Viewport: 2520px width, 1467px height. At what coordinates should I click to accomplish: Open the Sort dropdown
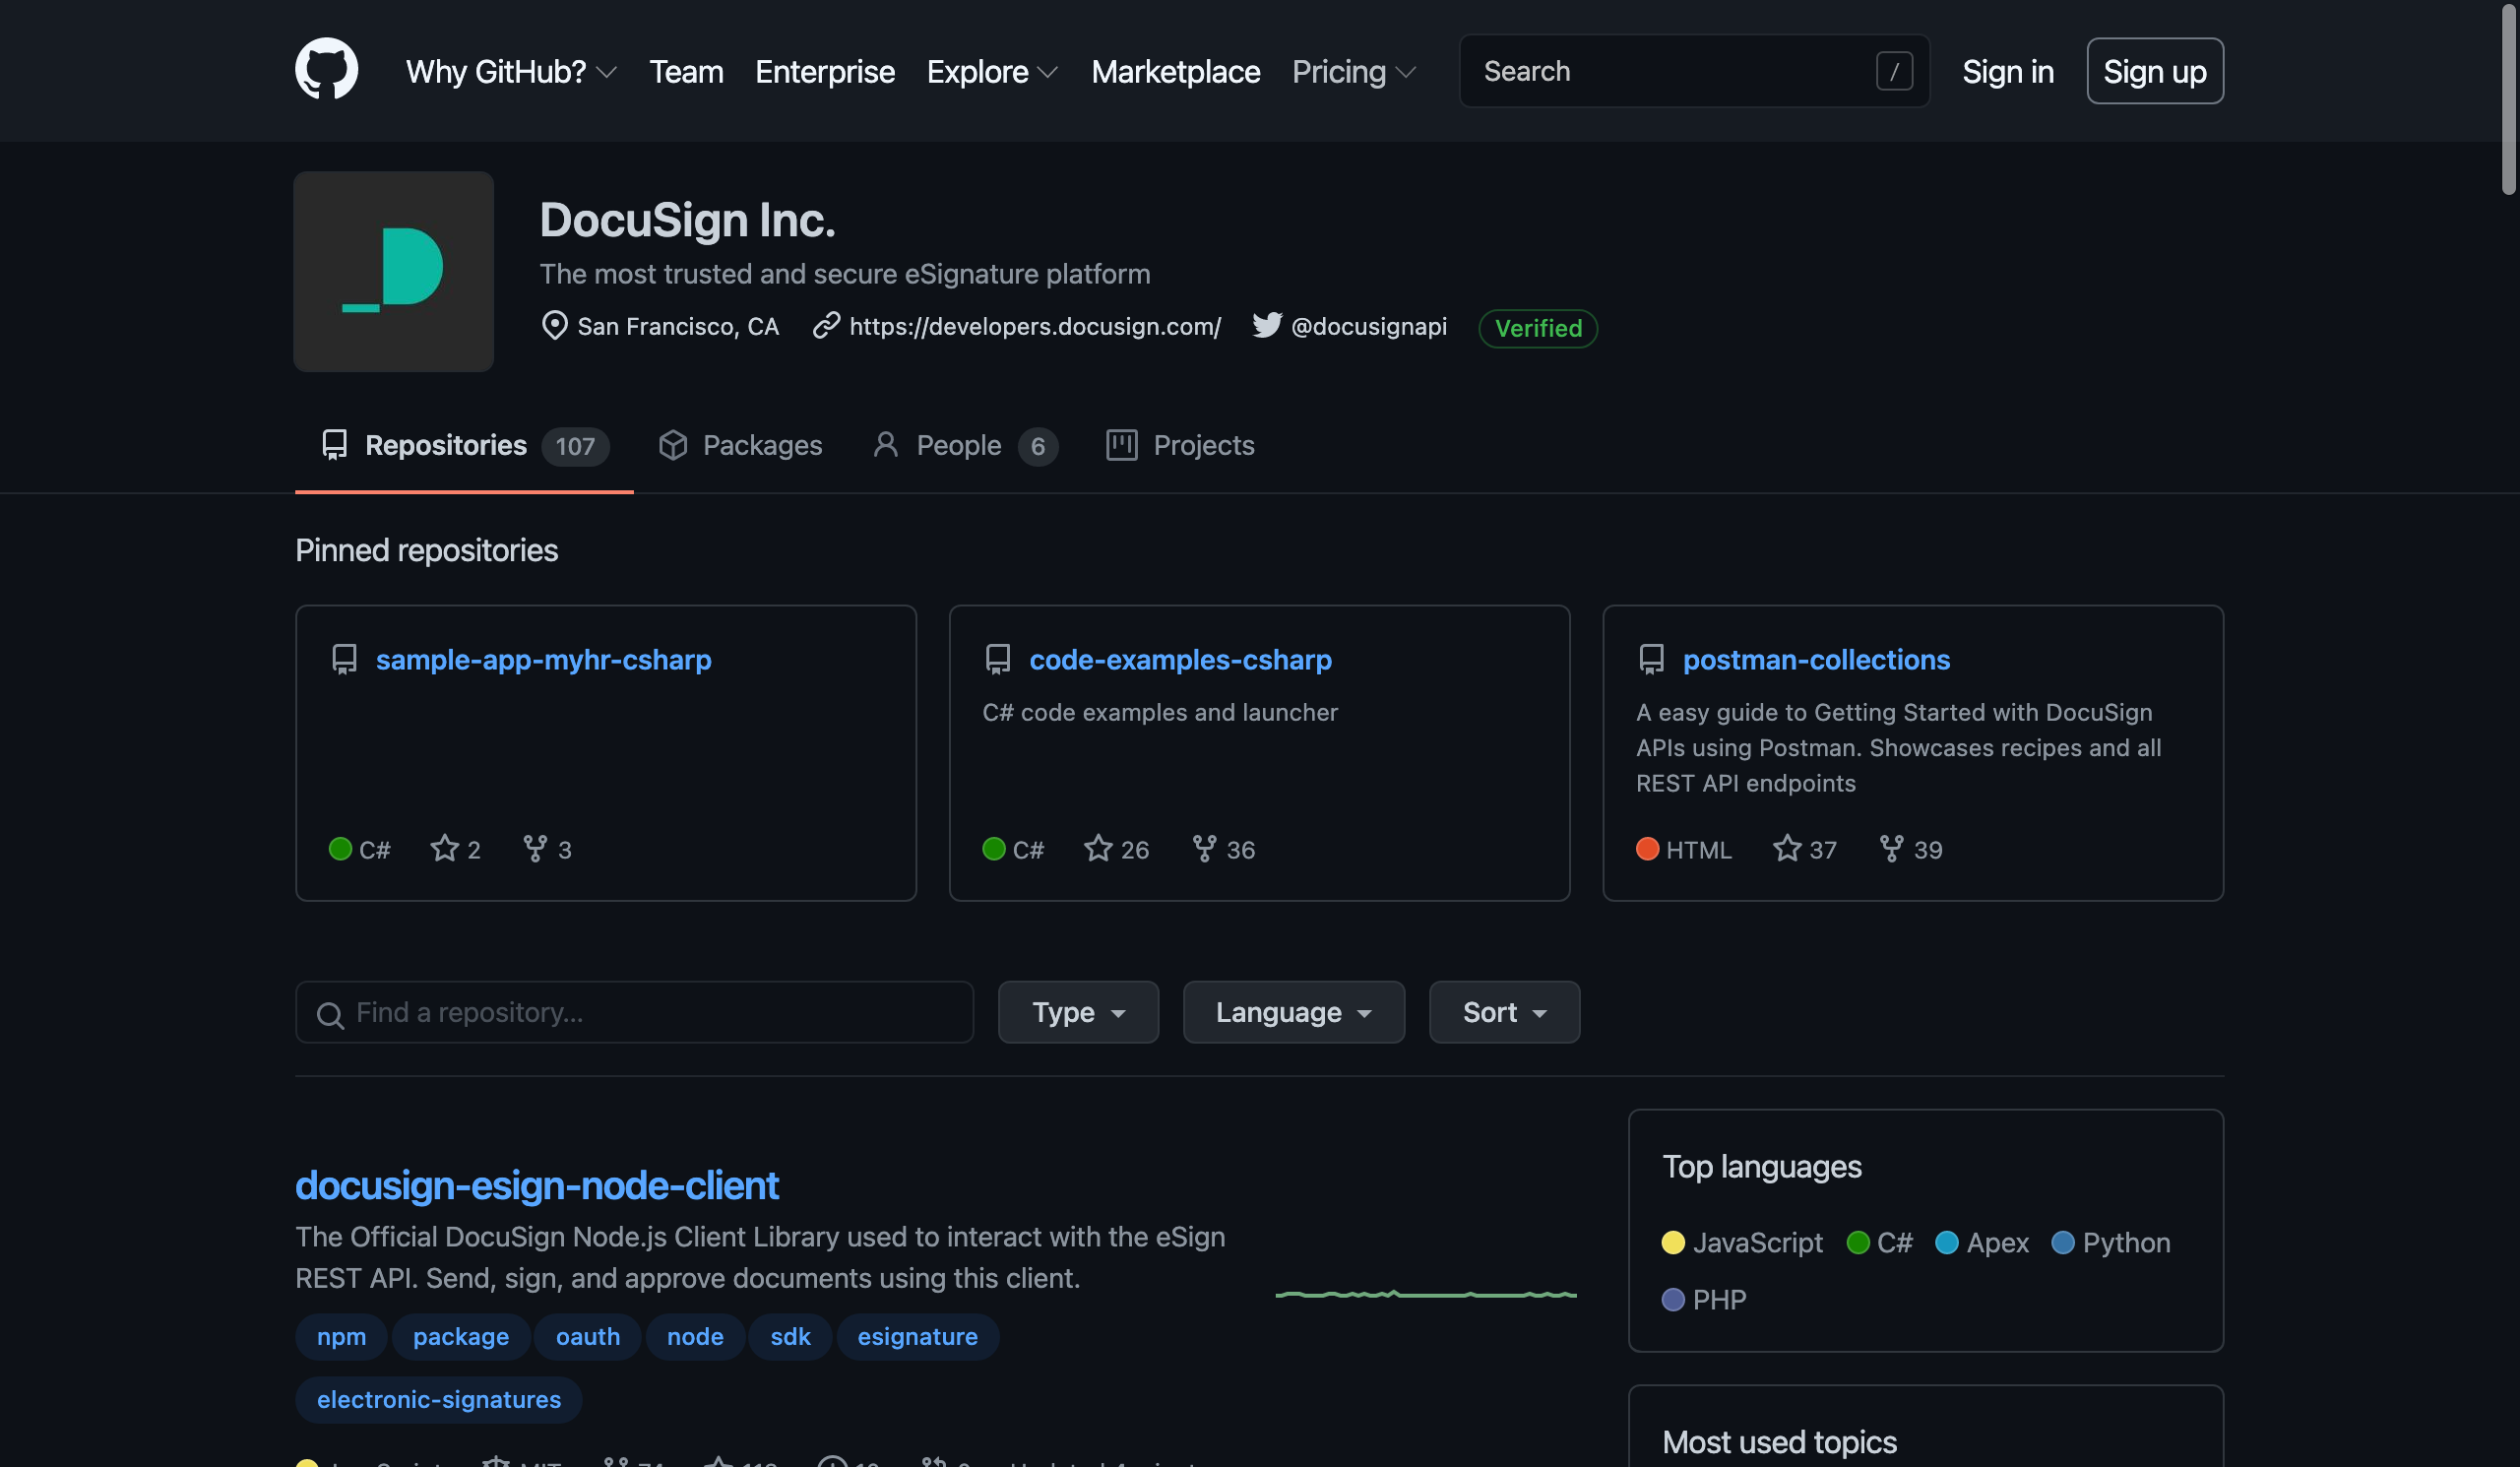pyautogui.click(x=1504, y=1012)
